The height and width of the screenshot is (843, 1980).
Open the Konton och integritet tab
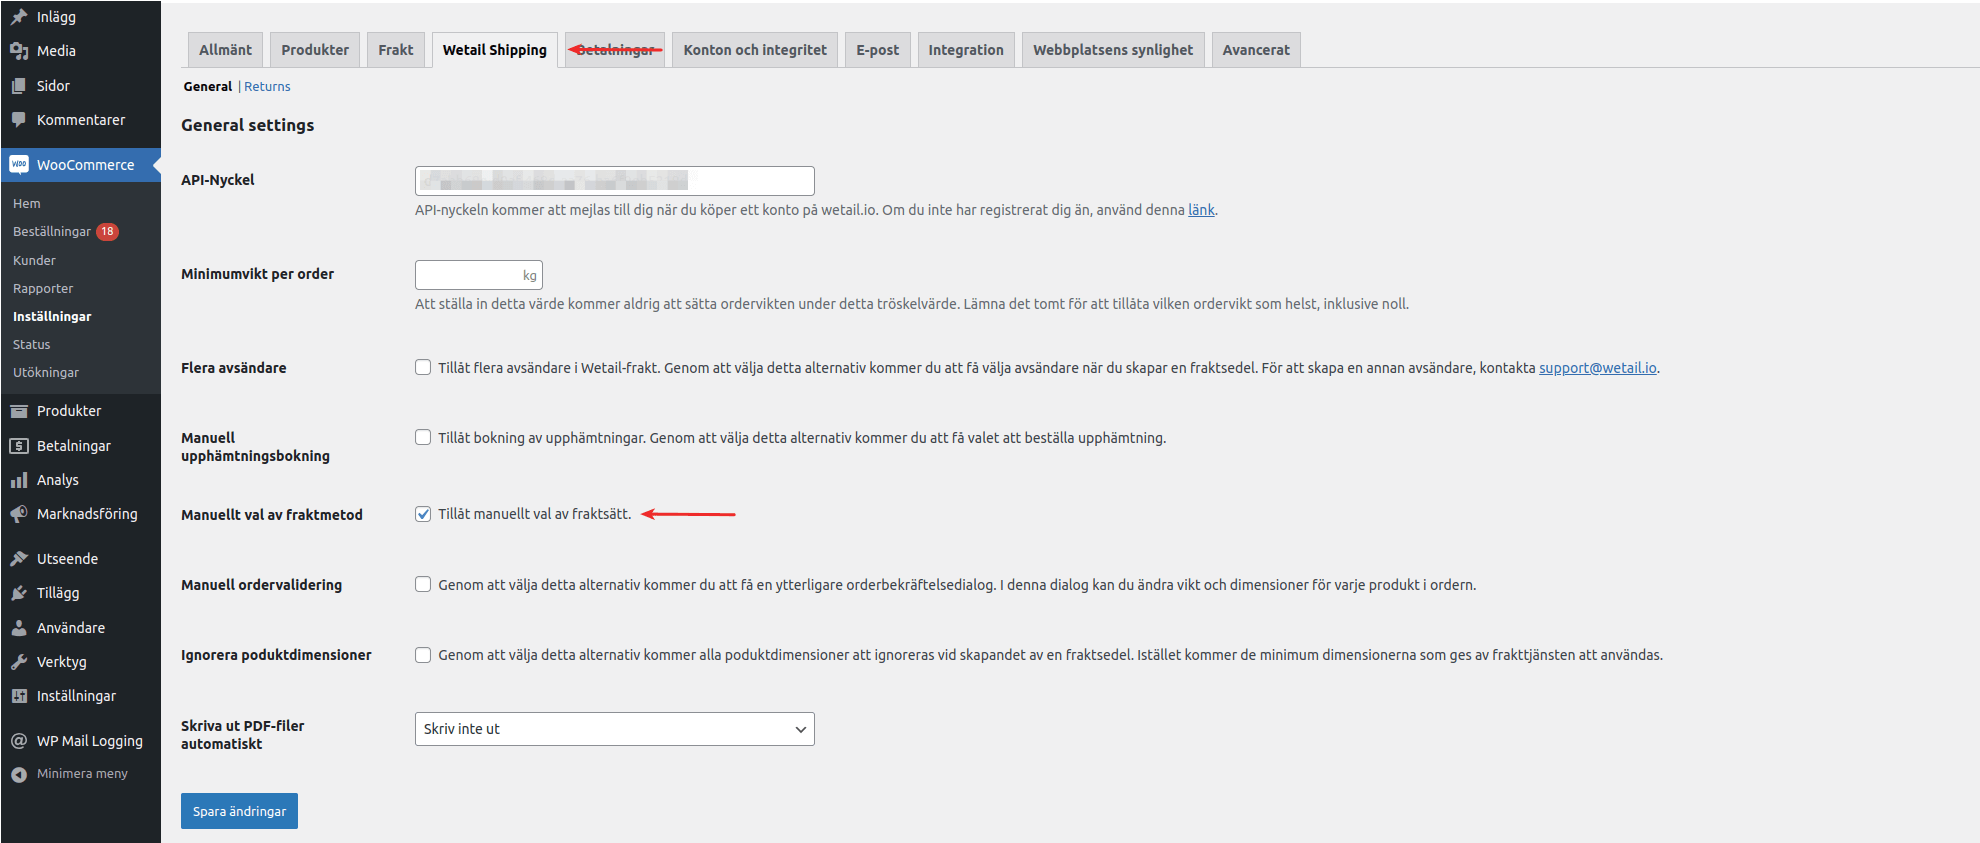pos(755,50)
